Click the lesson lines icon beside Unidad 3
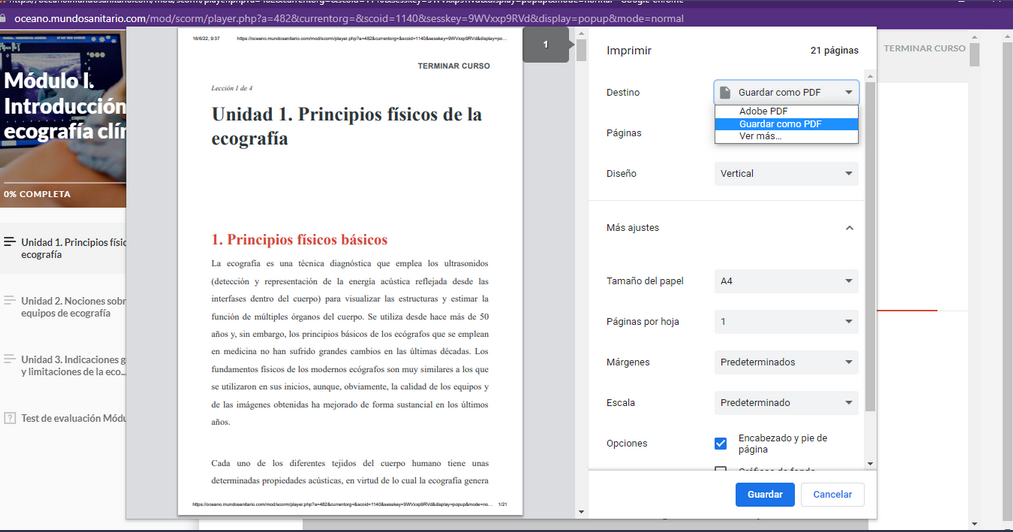The width and height of the screenshot is (1013, 532). (10, 359)
